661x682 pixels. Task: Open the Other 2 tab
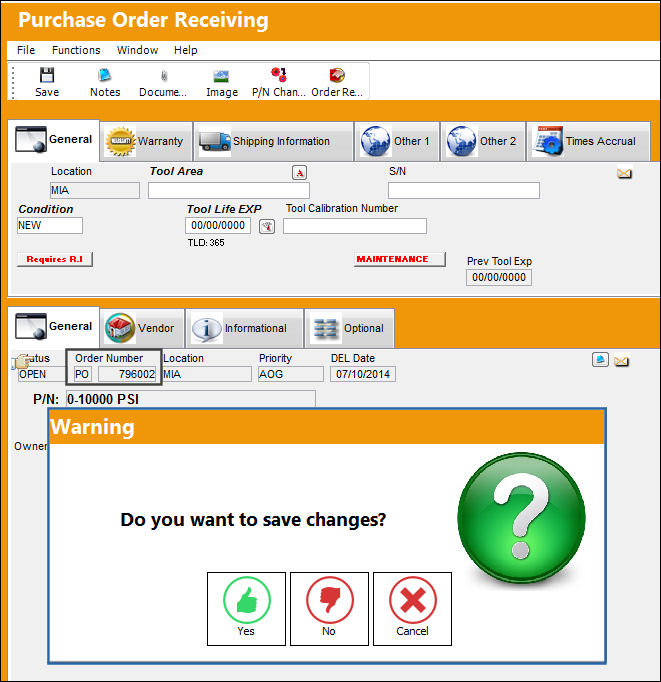[483, 141]
